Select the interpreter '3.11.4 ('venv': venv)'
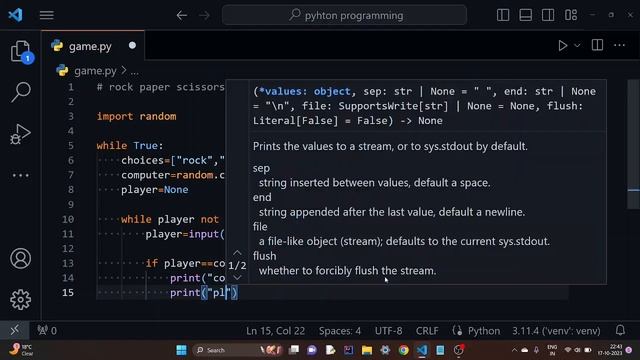 (556, 331)
